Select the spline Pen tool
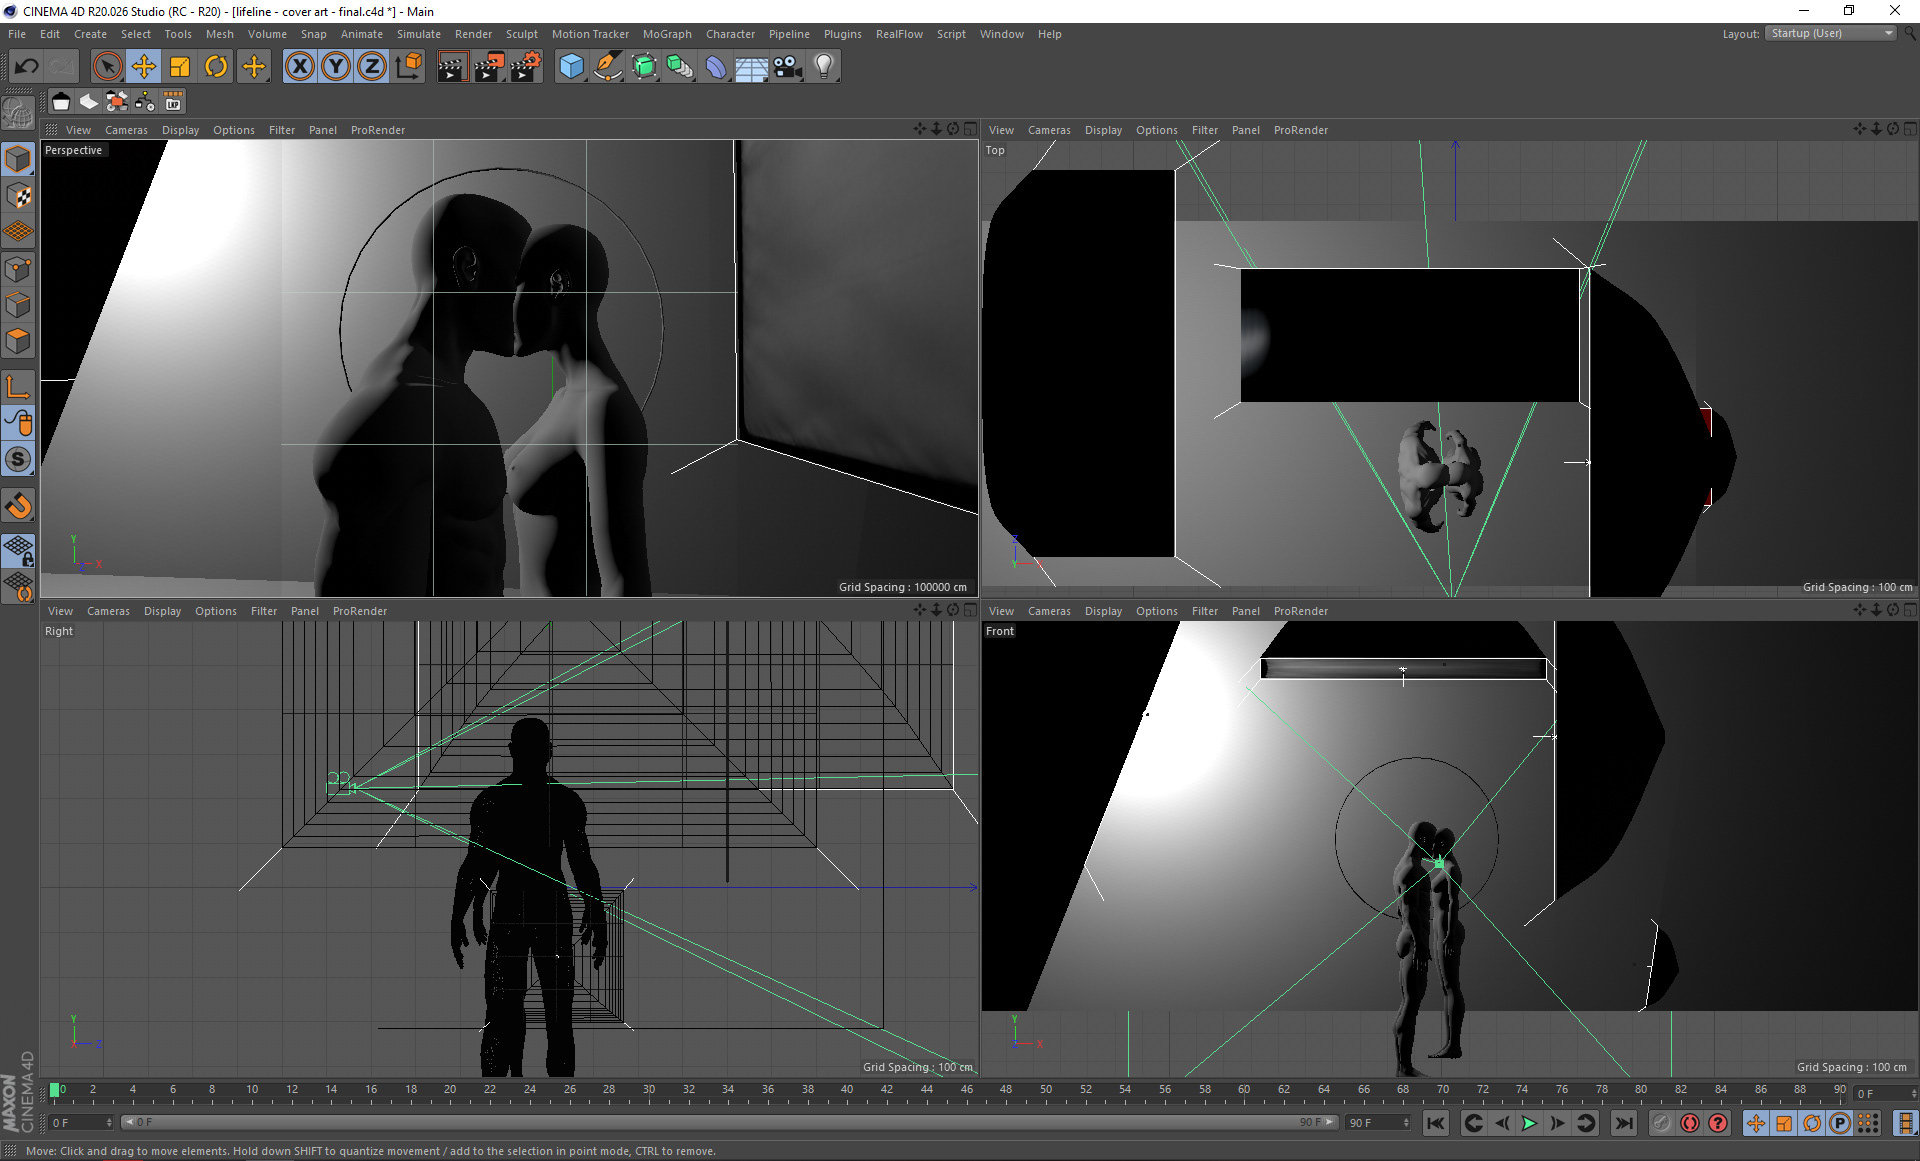The height and width of the screenshot is (1161, 1920). click(x=607, y=67)
